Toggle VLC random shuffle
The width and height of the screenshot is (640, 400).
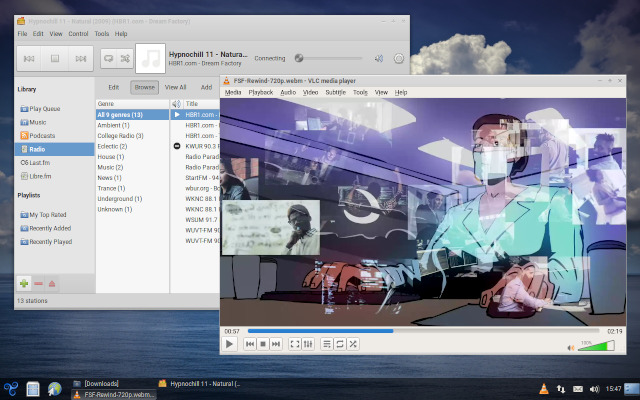[x=353, y=344]
